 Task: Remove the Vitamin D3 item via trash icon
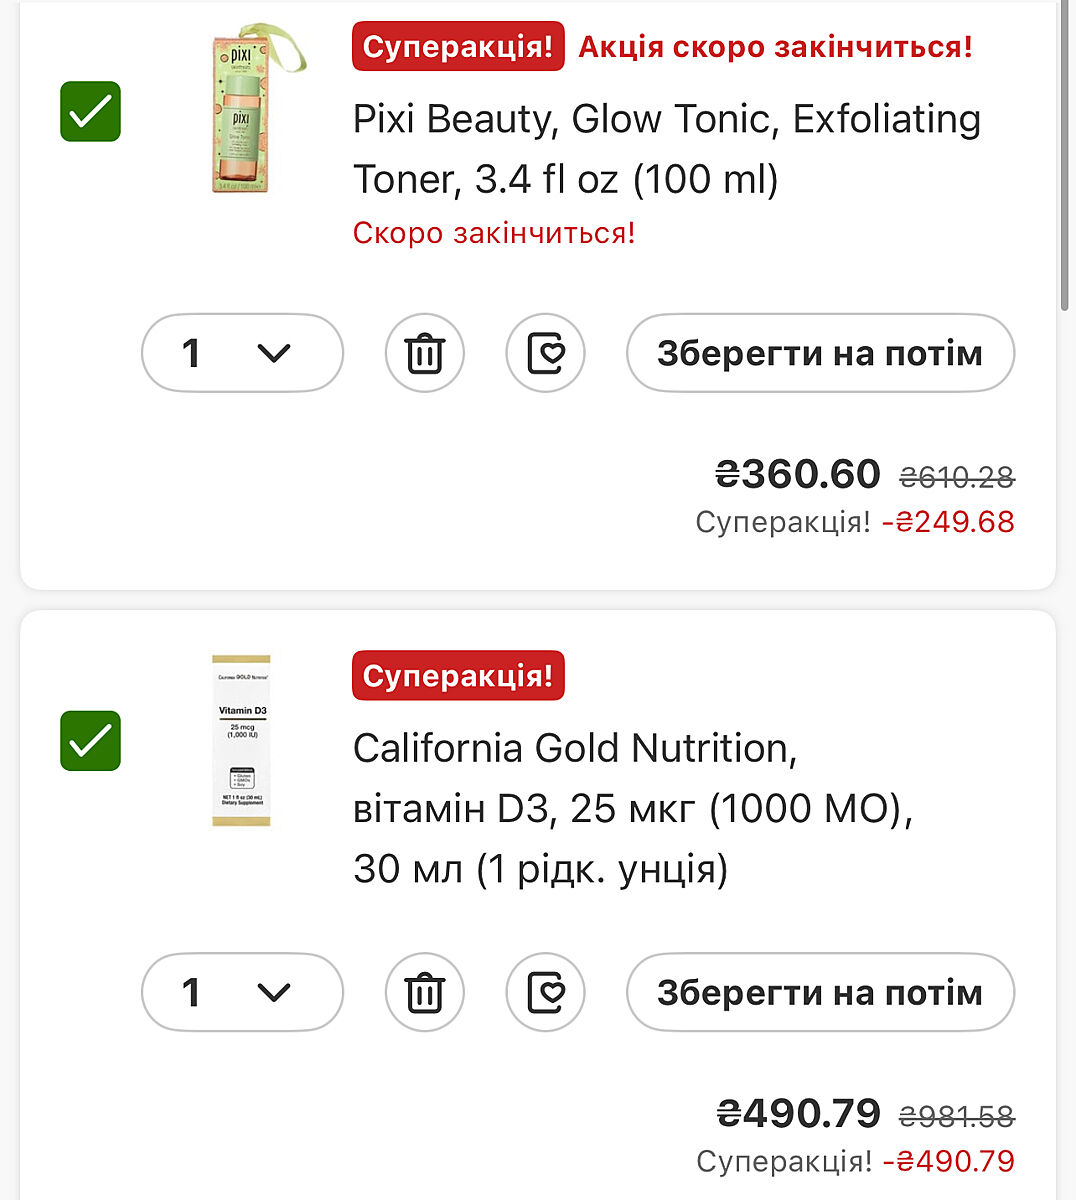(424, 992)
